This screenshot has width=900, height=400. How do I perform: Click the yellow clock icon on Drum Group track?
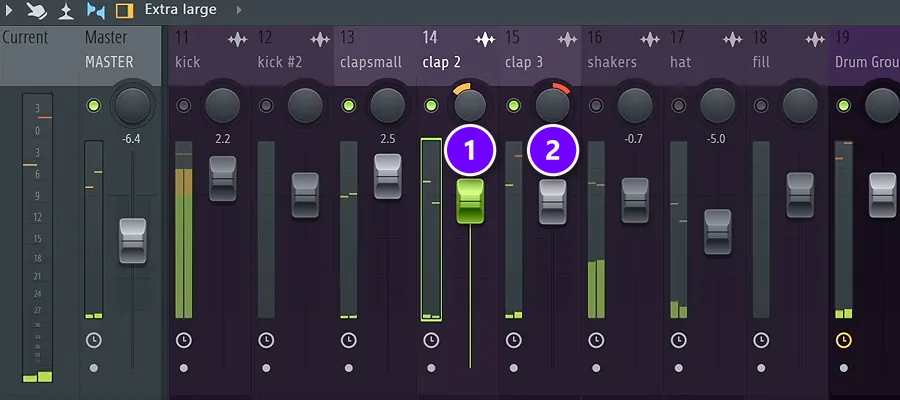[844, 340]
